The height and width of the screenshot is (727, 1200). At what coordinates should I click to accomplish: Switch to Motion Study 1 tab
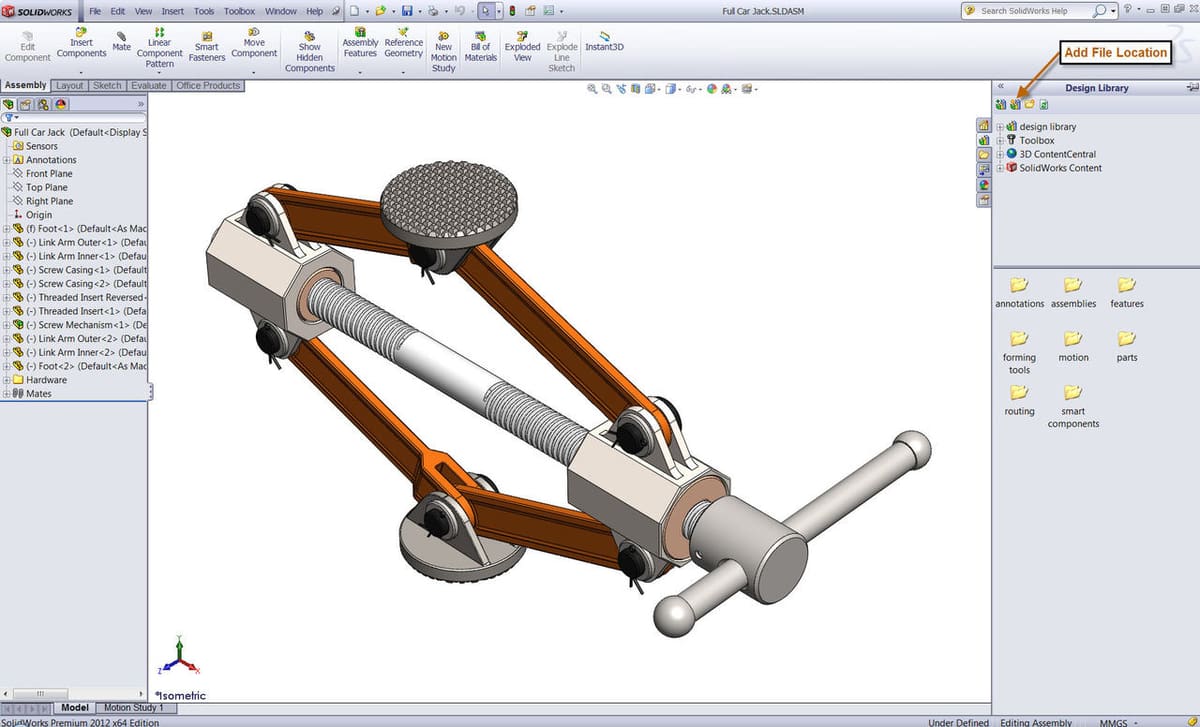[x=135, y=708]
